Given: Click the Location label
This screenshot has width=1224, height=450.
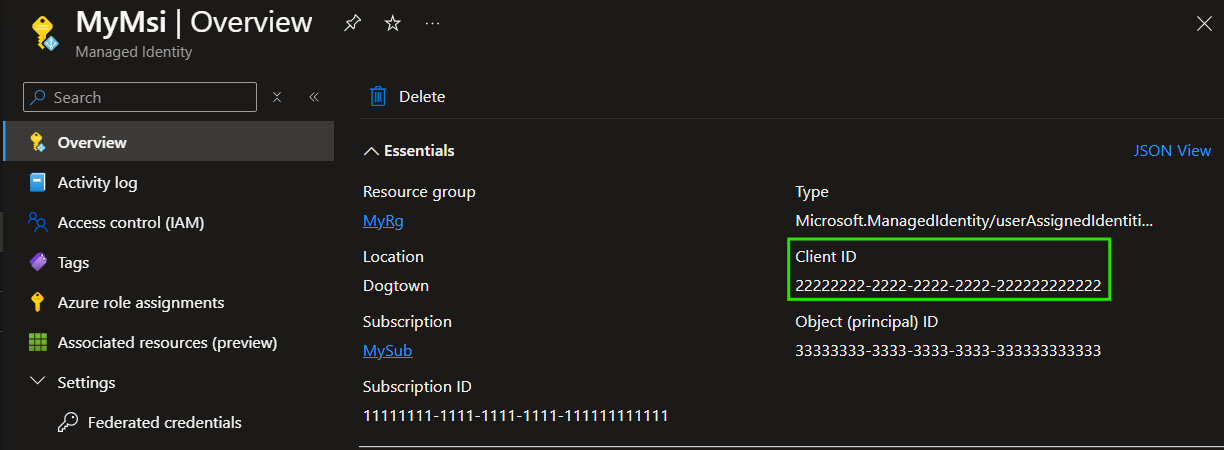Looking at the screenshot, I should [393, 257].
